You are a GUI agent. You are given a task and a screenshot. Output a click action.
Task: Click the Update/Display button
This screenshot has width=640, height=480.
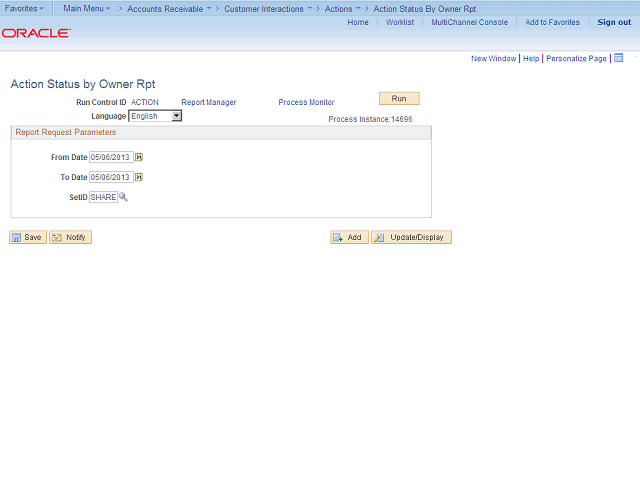tap(411, 237)
